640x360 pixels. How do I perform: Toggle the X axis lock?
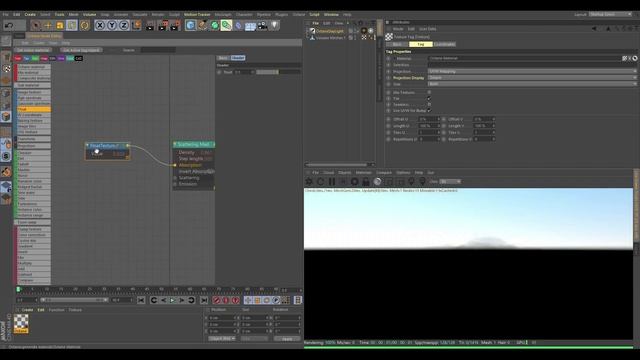point(100,25)
